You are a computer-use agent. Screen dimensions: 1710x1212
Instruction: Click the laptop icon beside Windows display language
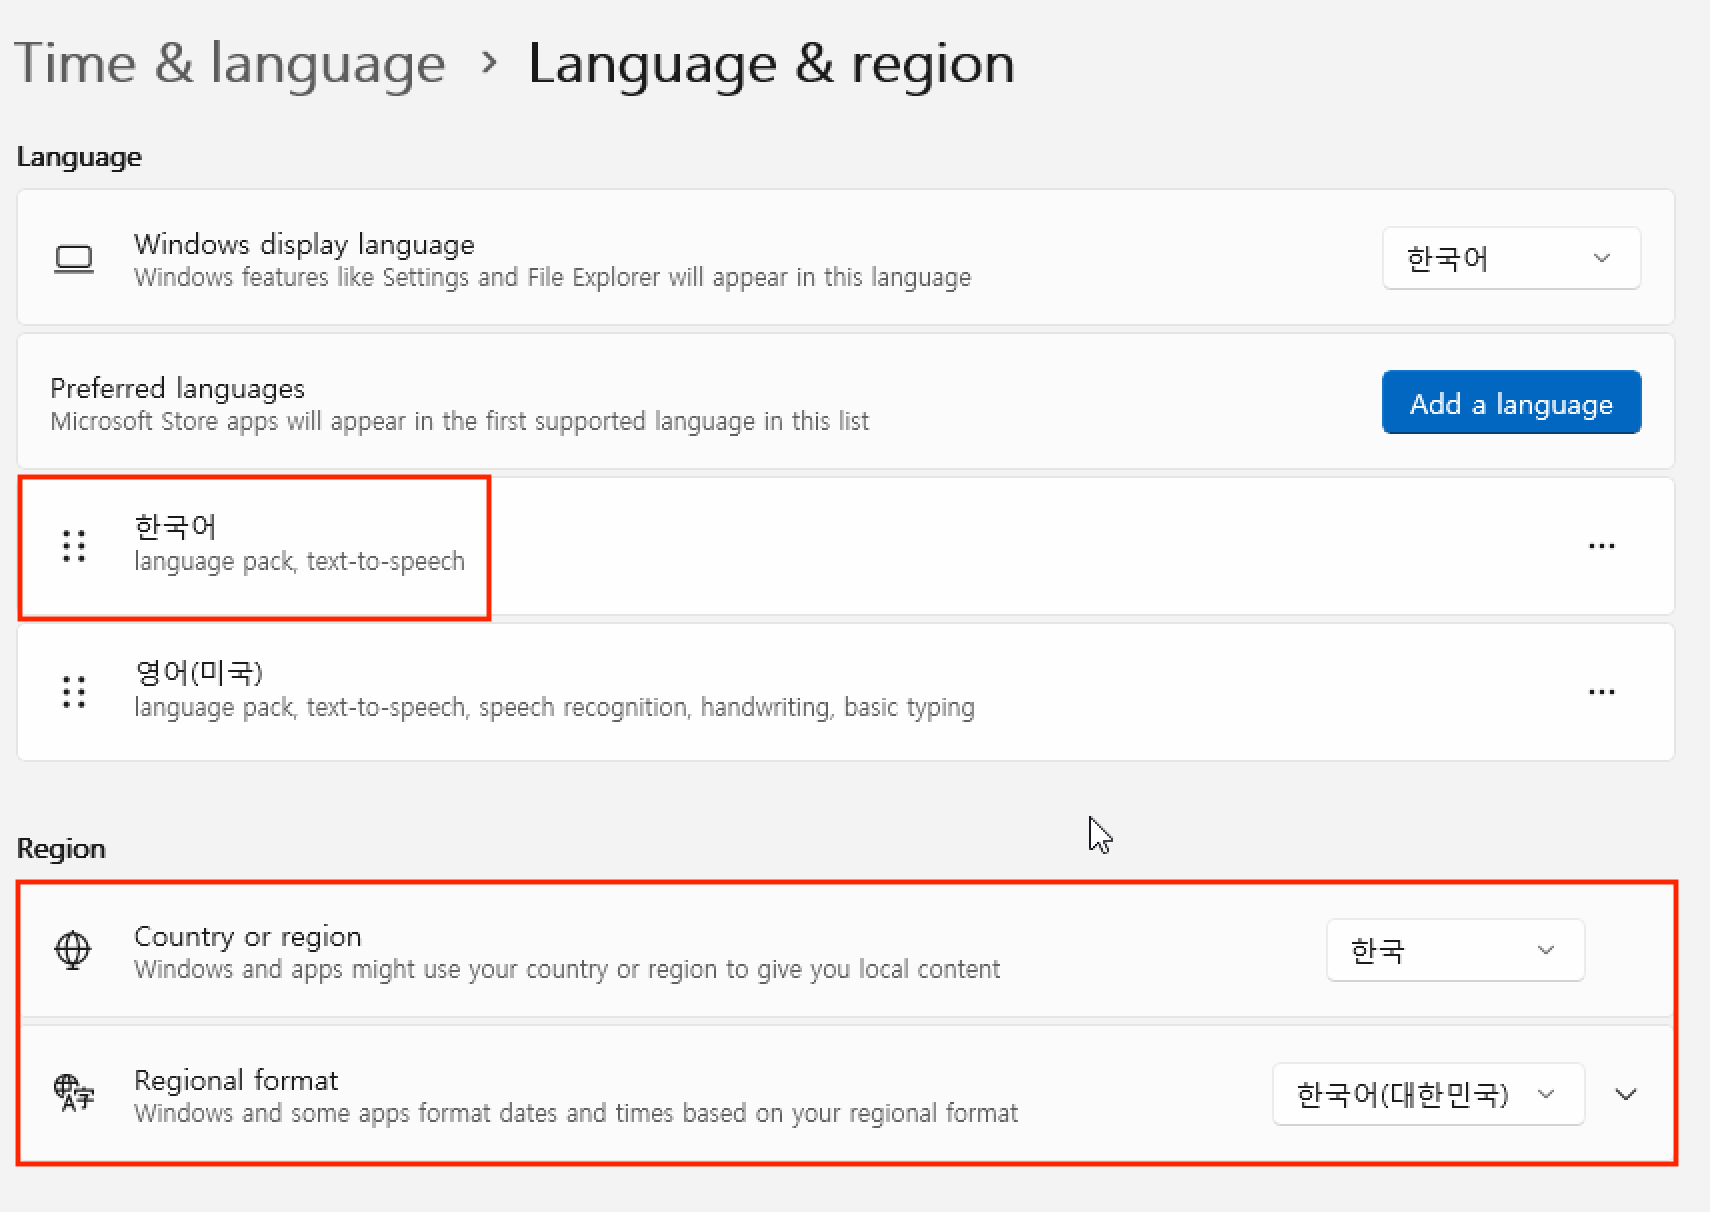point(73,259)
